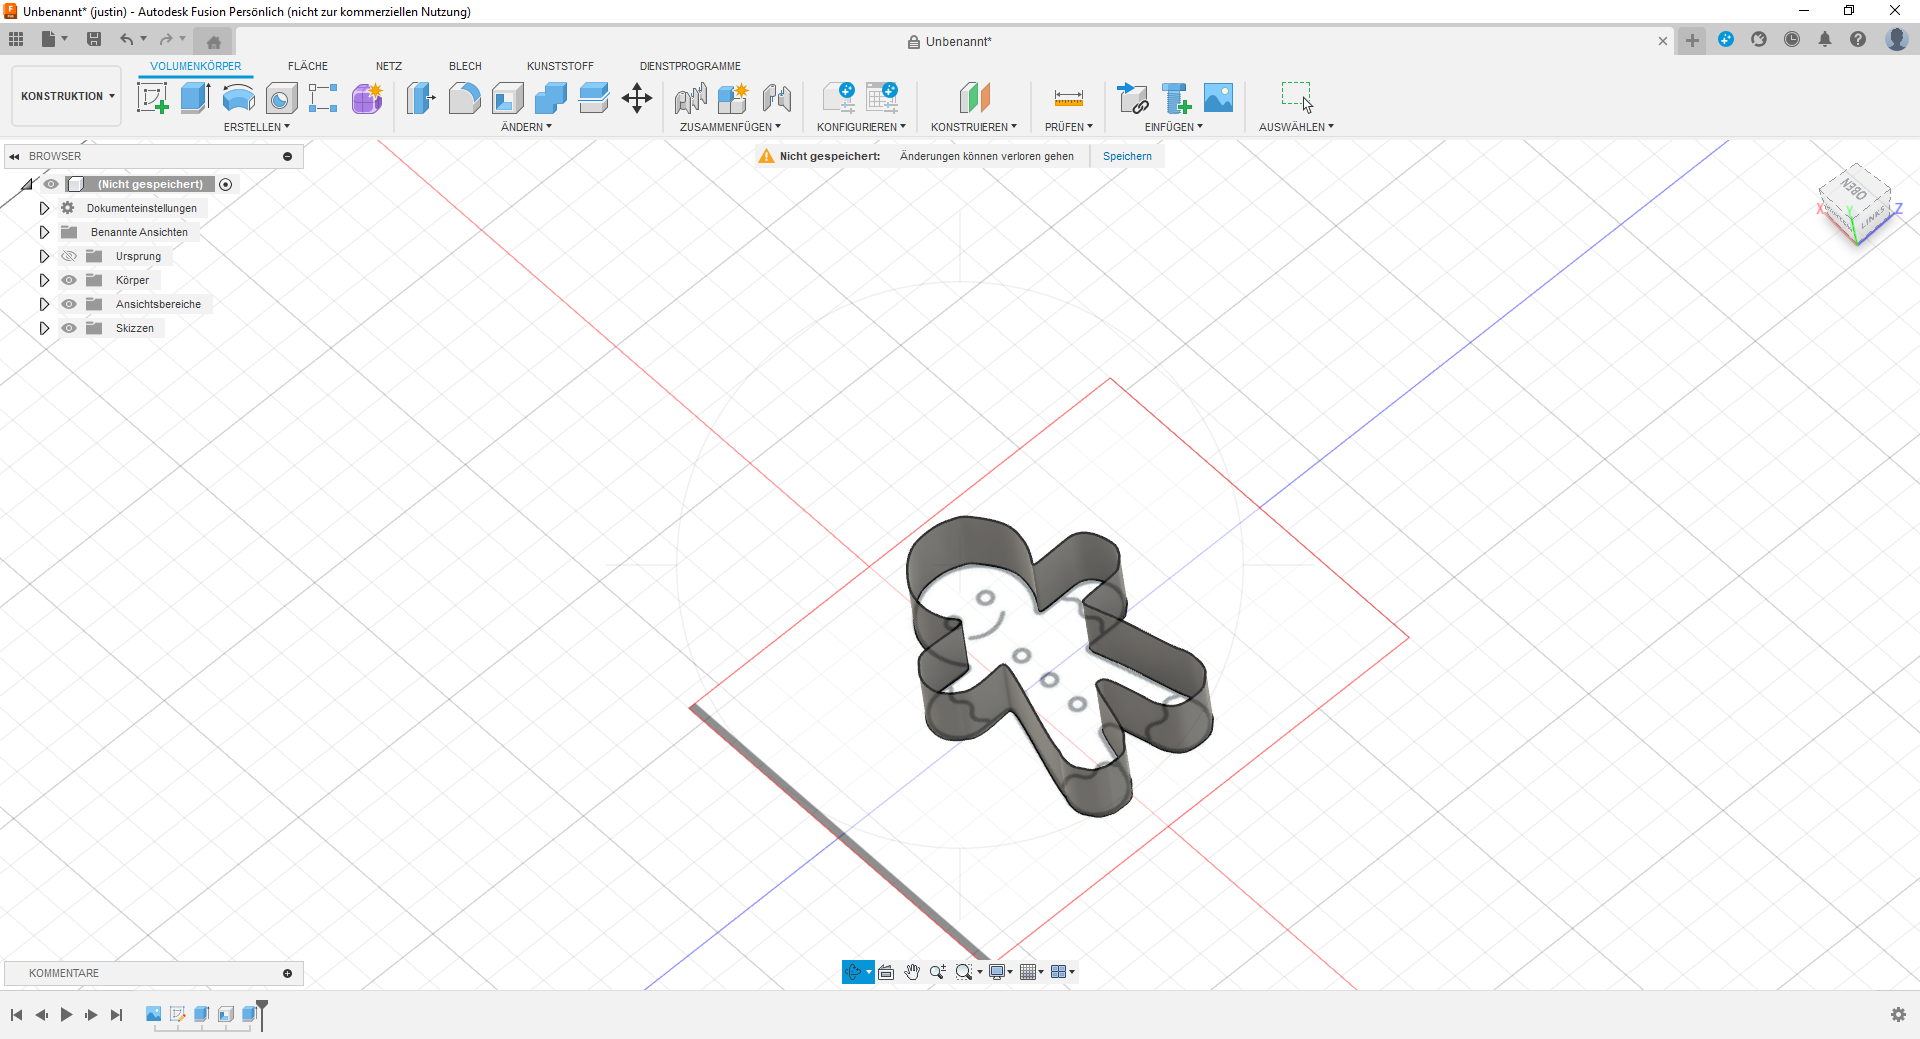The image size is (1920, 1039).
Task: Choose the Fillet tool in Ändern group
Action: (x=464, y=98)
